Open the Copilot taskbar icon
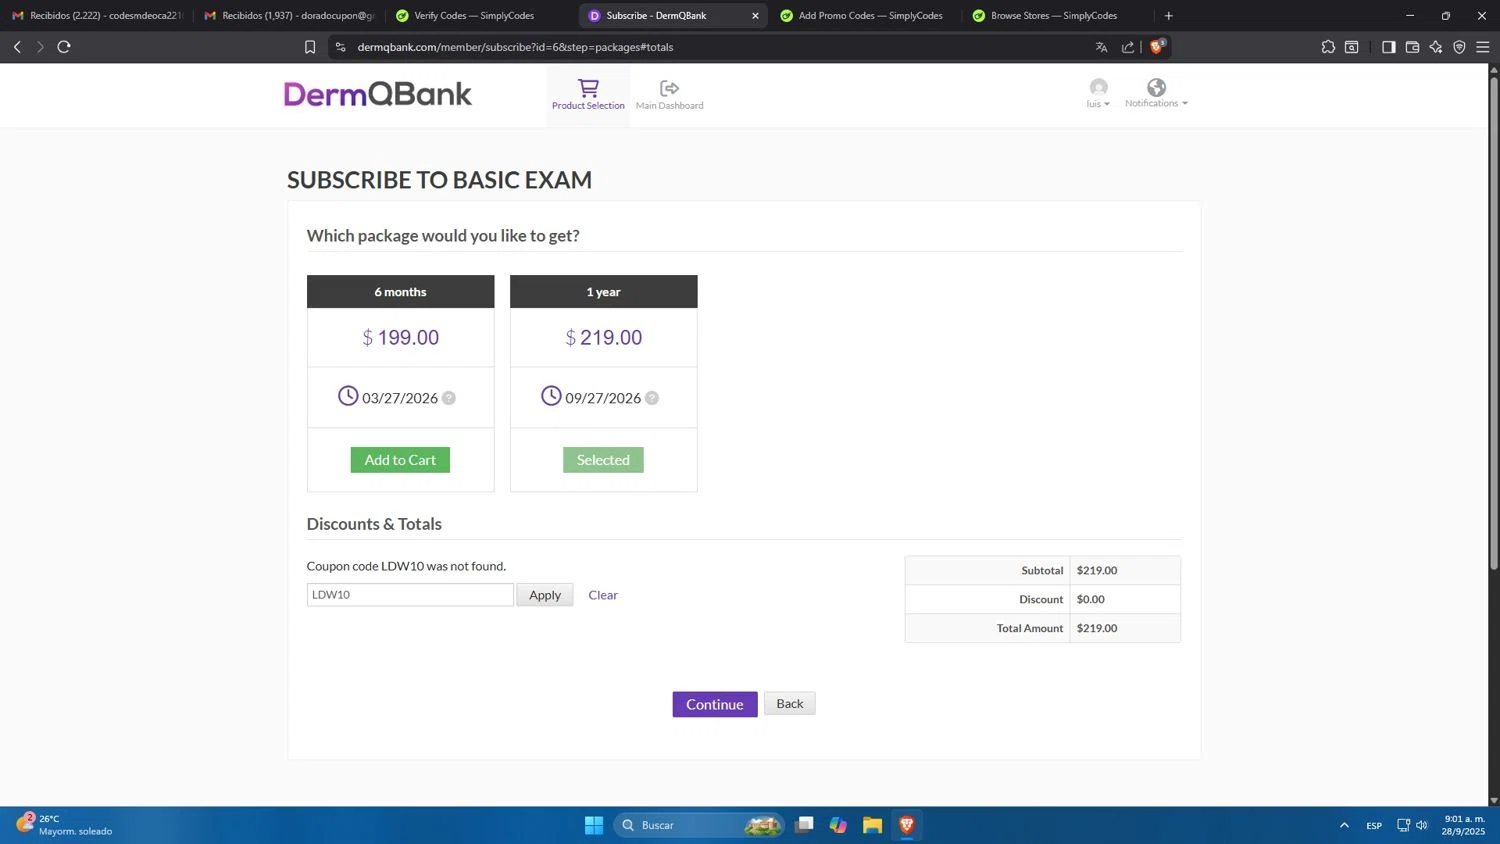The width and height of the screenshot is (1500, 844). click(838, 825)
